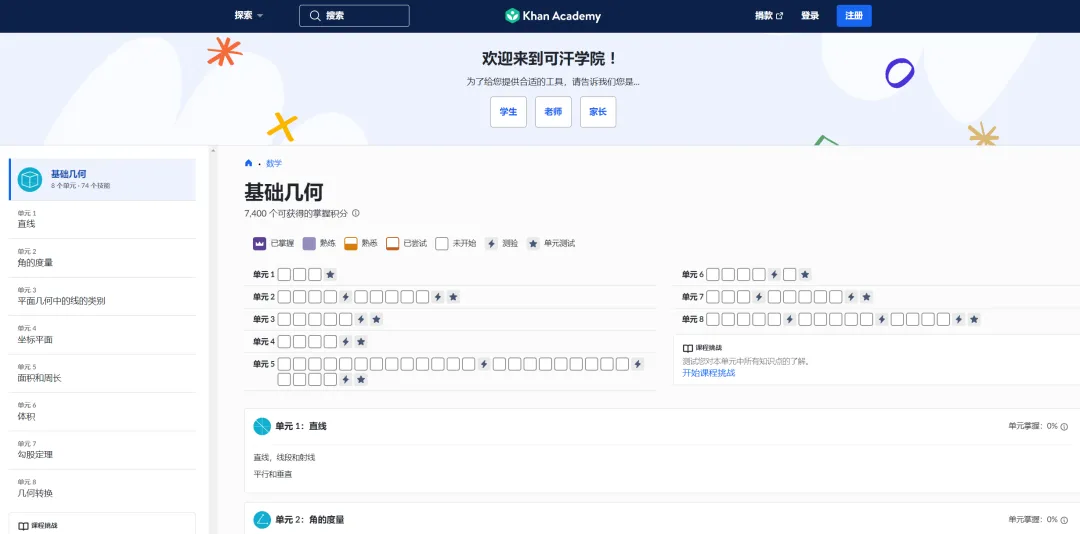This screenshot has height=534, width=1080.
Task: Click first skill box in 单元 1 row
Action: coord(284,274)
